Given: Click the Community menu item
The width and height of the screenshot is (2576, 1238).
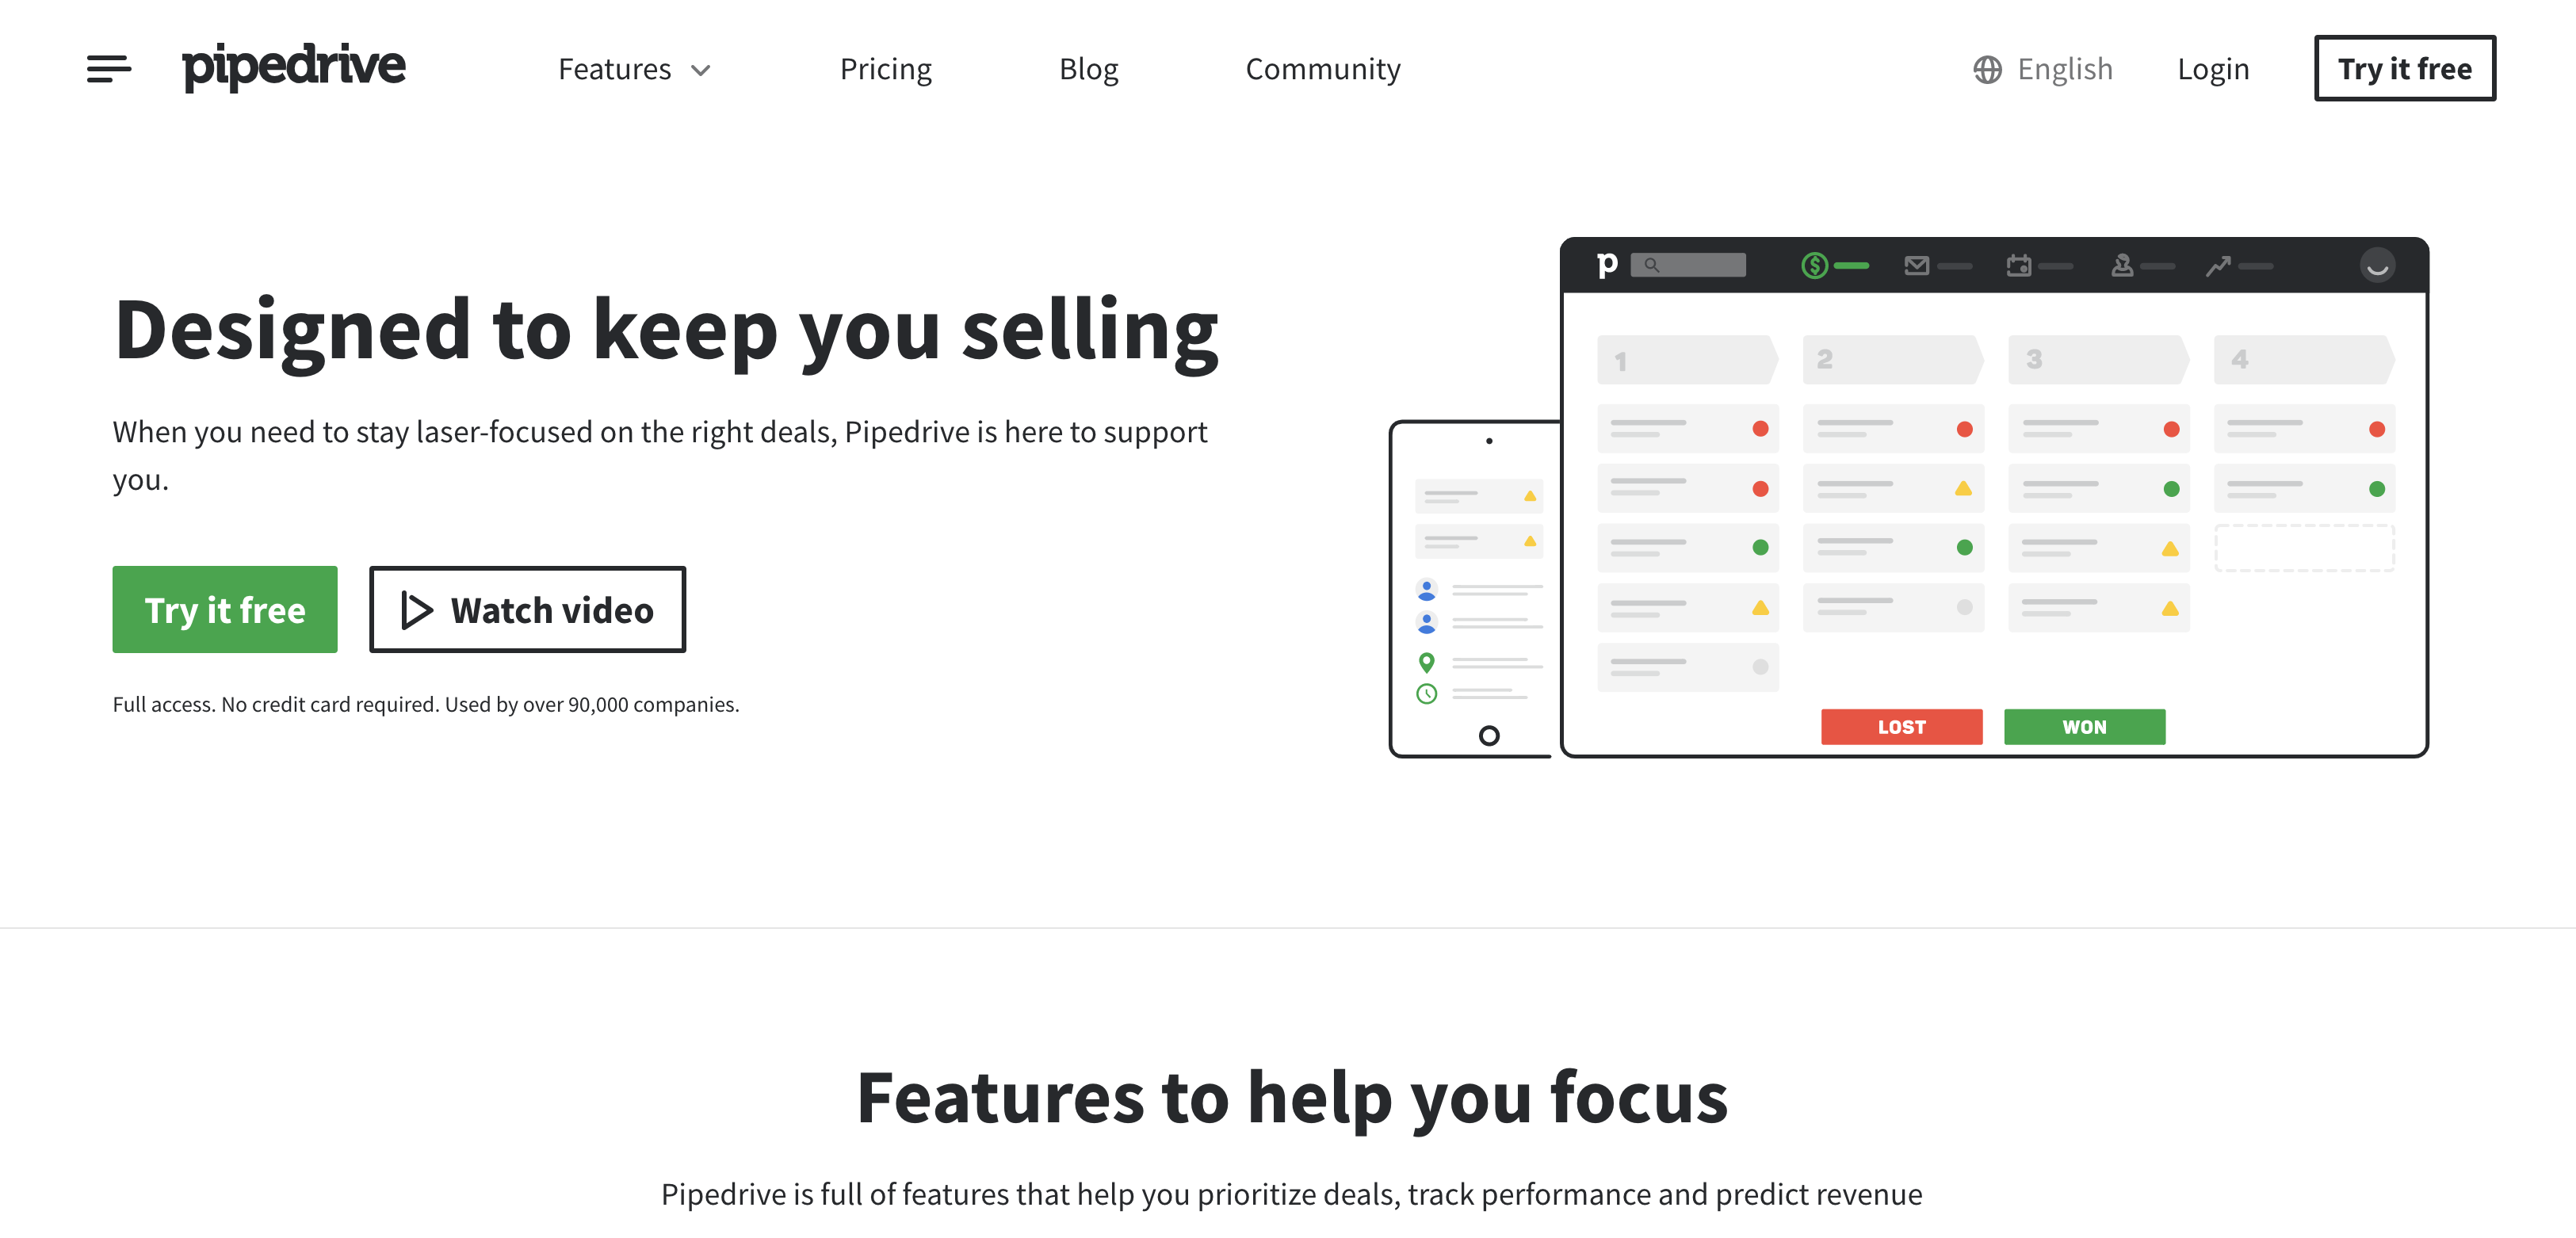Looking at the screenshot, I should tap(1323, 67).
